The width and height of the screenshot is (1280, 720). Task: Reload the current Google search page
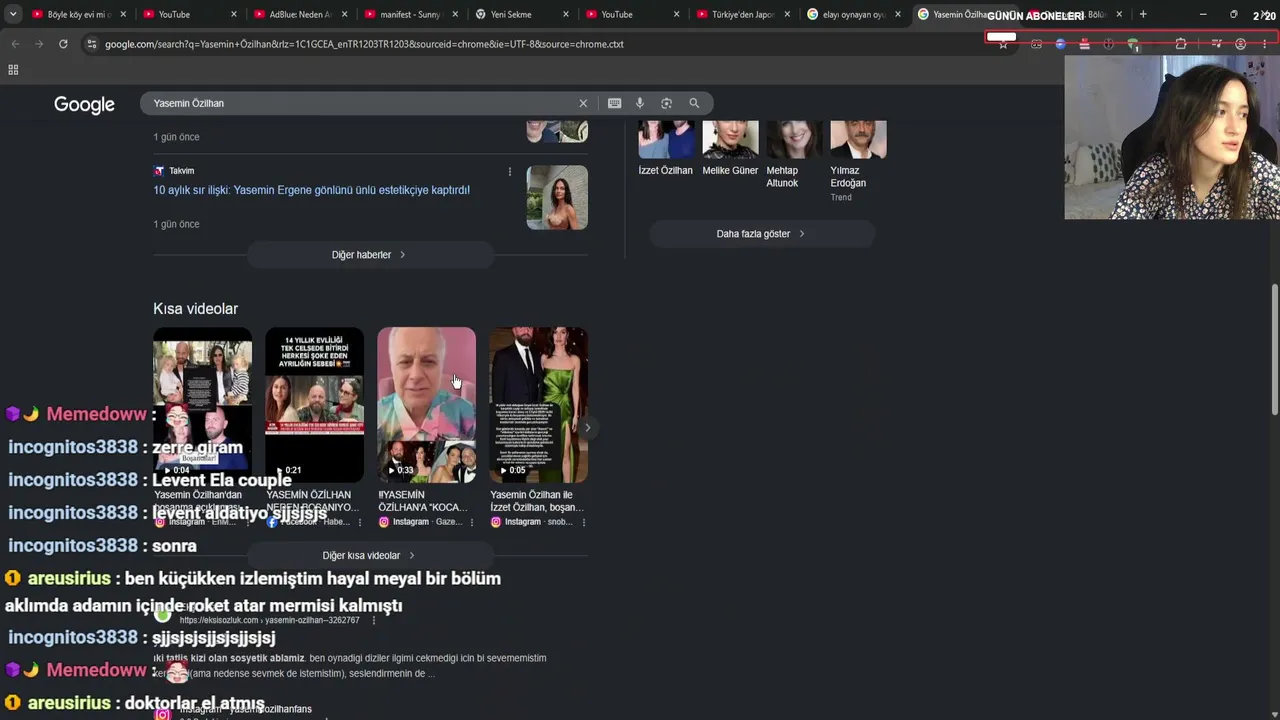point(63,44)
